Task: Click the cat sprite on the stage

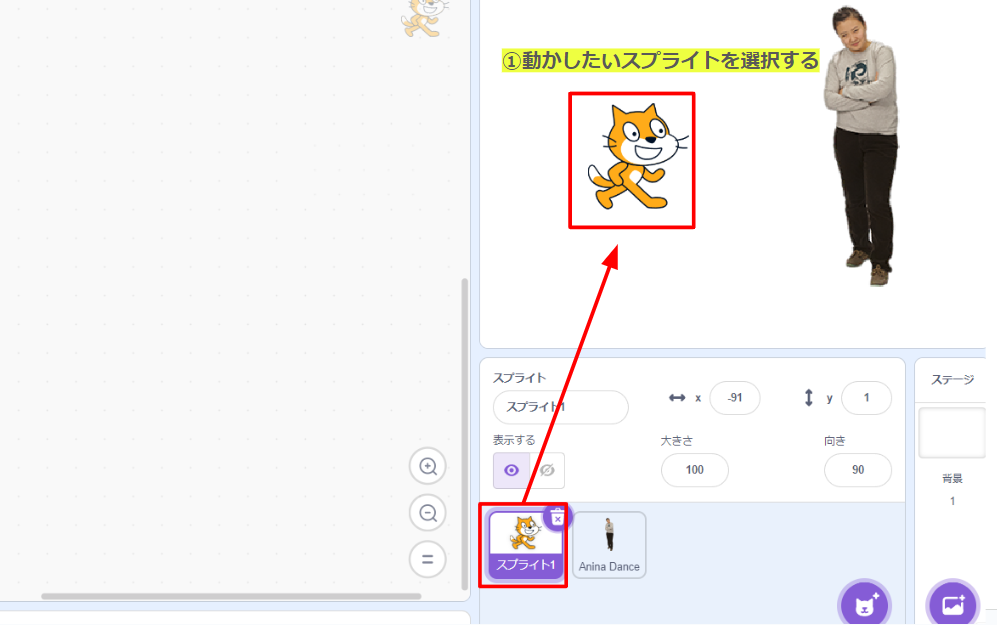Action: click(636, 158)
